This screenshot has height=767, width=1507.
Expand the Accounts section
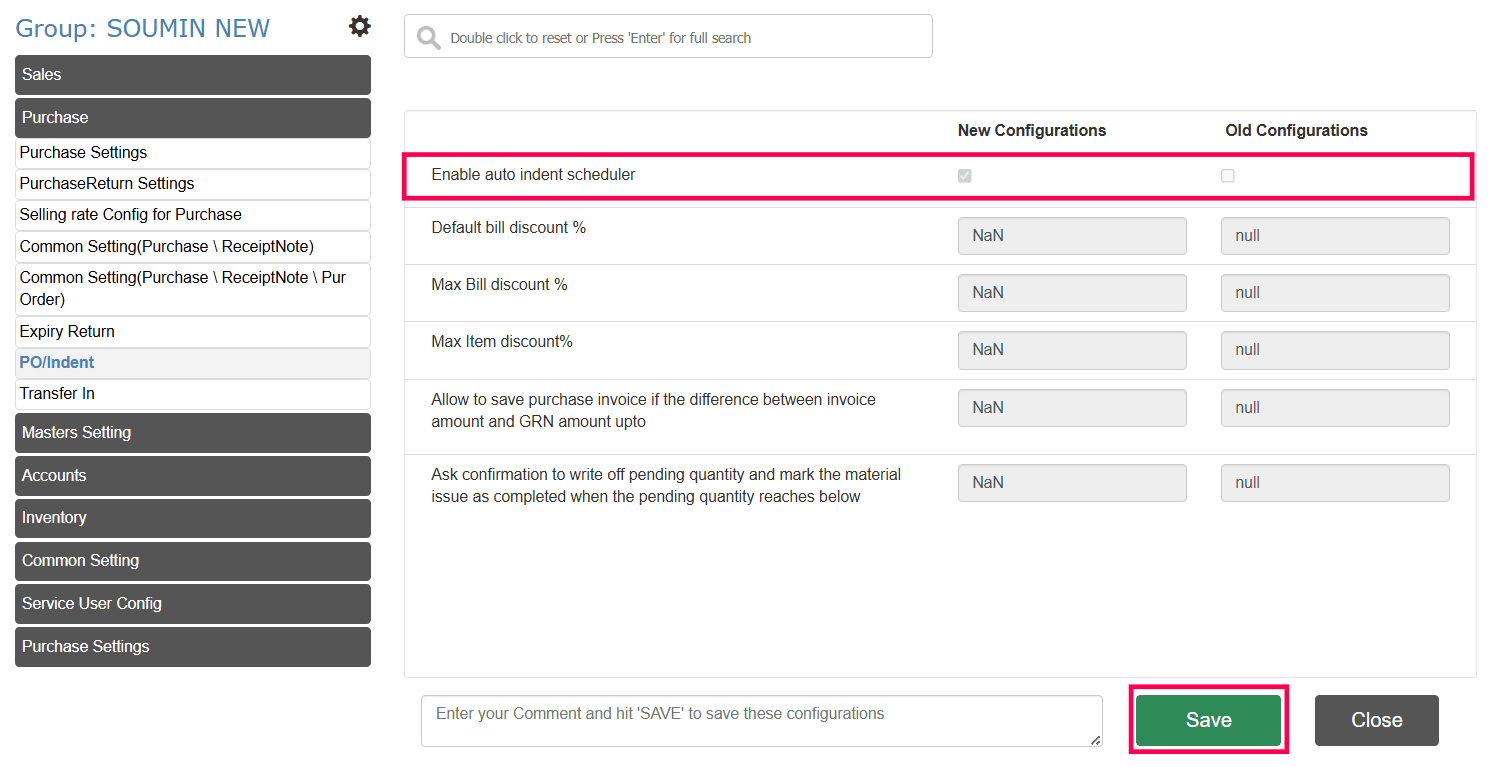[193, 476]
